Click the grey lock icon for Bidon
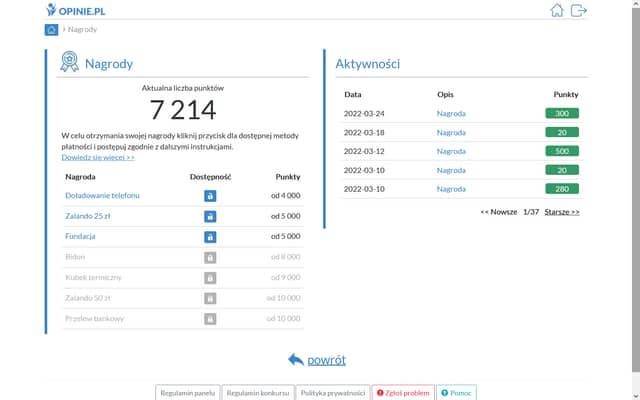 click(210, 257)
